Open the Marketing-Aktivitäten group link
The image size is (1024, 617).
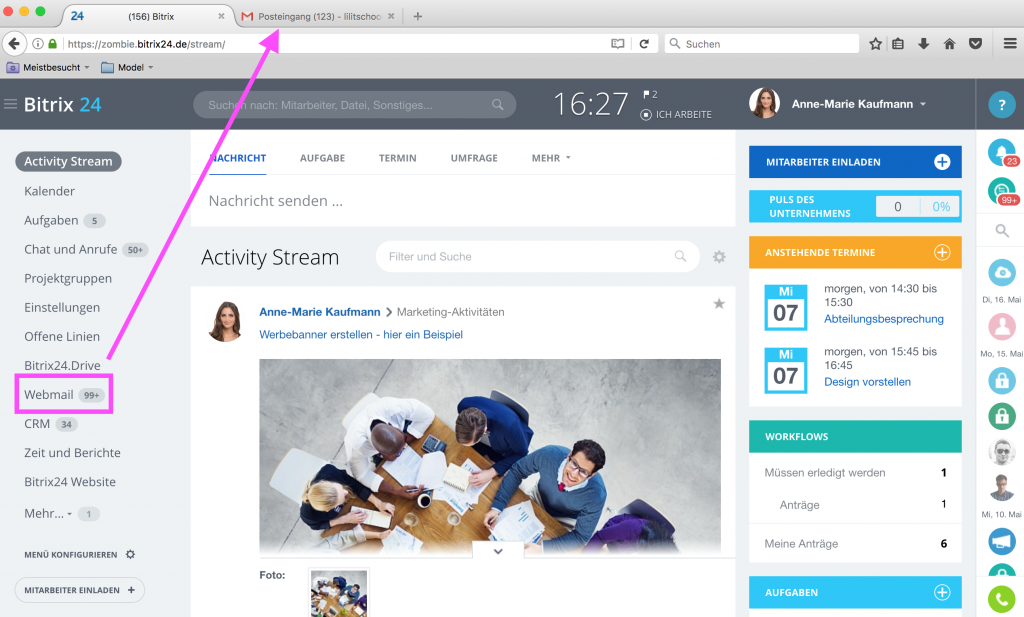[x=451, y=312]
